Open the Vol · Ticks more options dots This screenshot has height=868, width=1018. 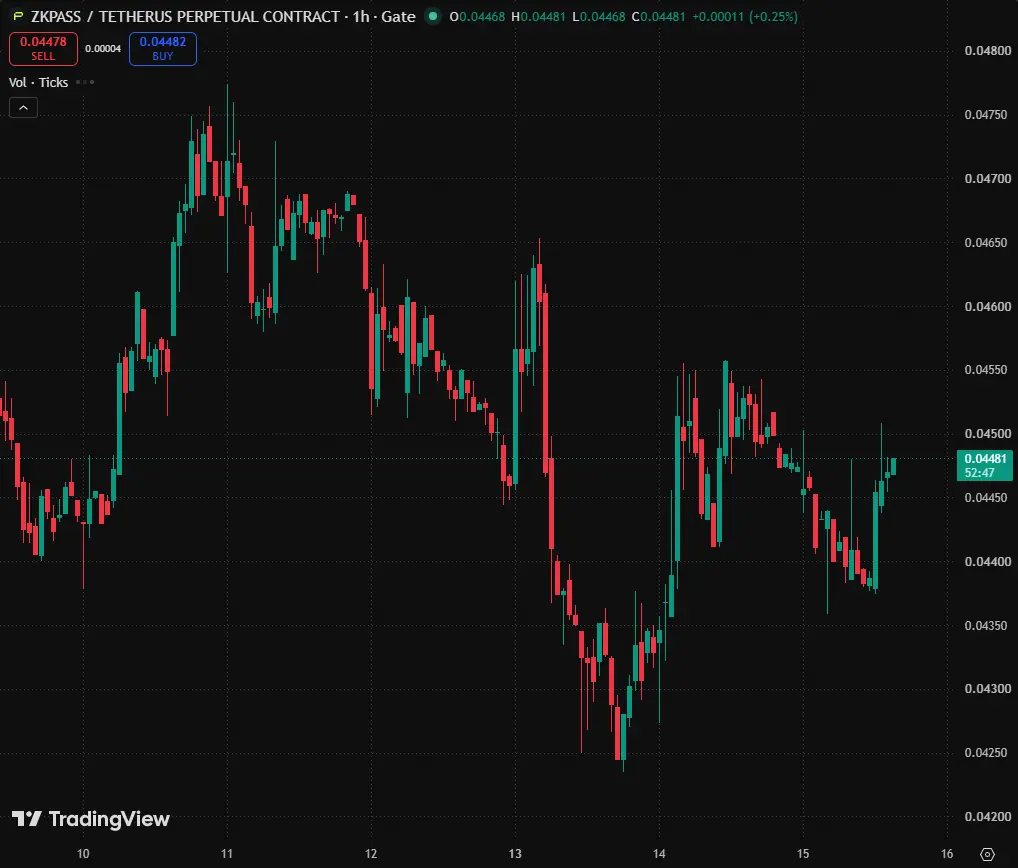point(85,82)
